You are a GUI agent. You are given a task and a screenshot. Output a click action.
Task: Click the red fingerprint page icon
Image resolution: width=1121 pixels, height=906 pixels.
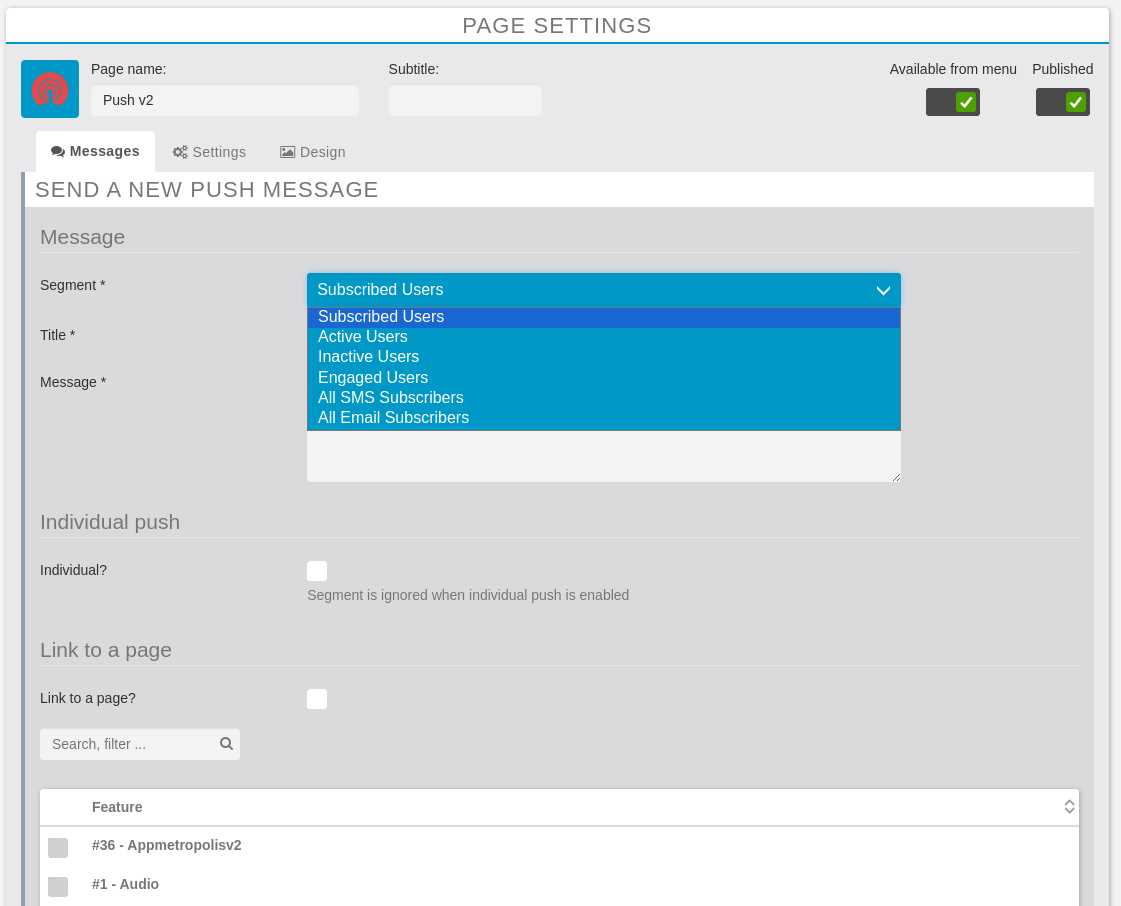click(50, 89)
